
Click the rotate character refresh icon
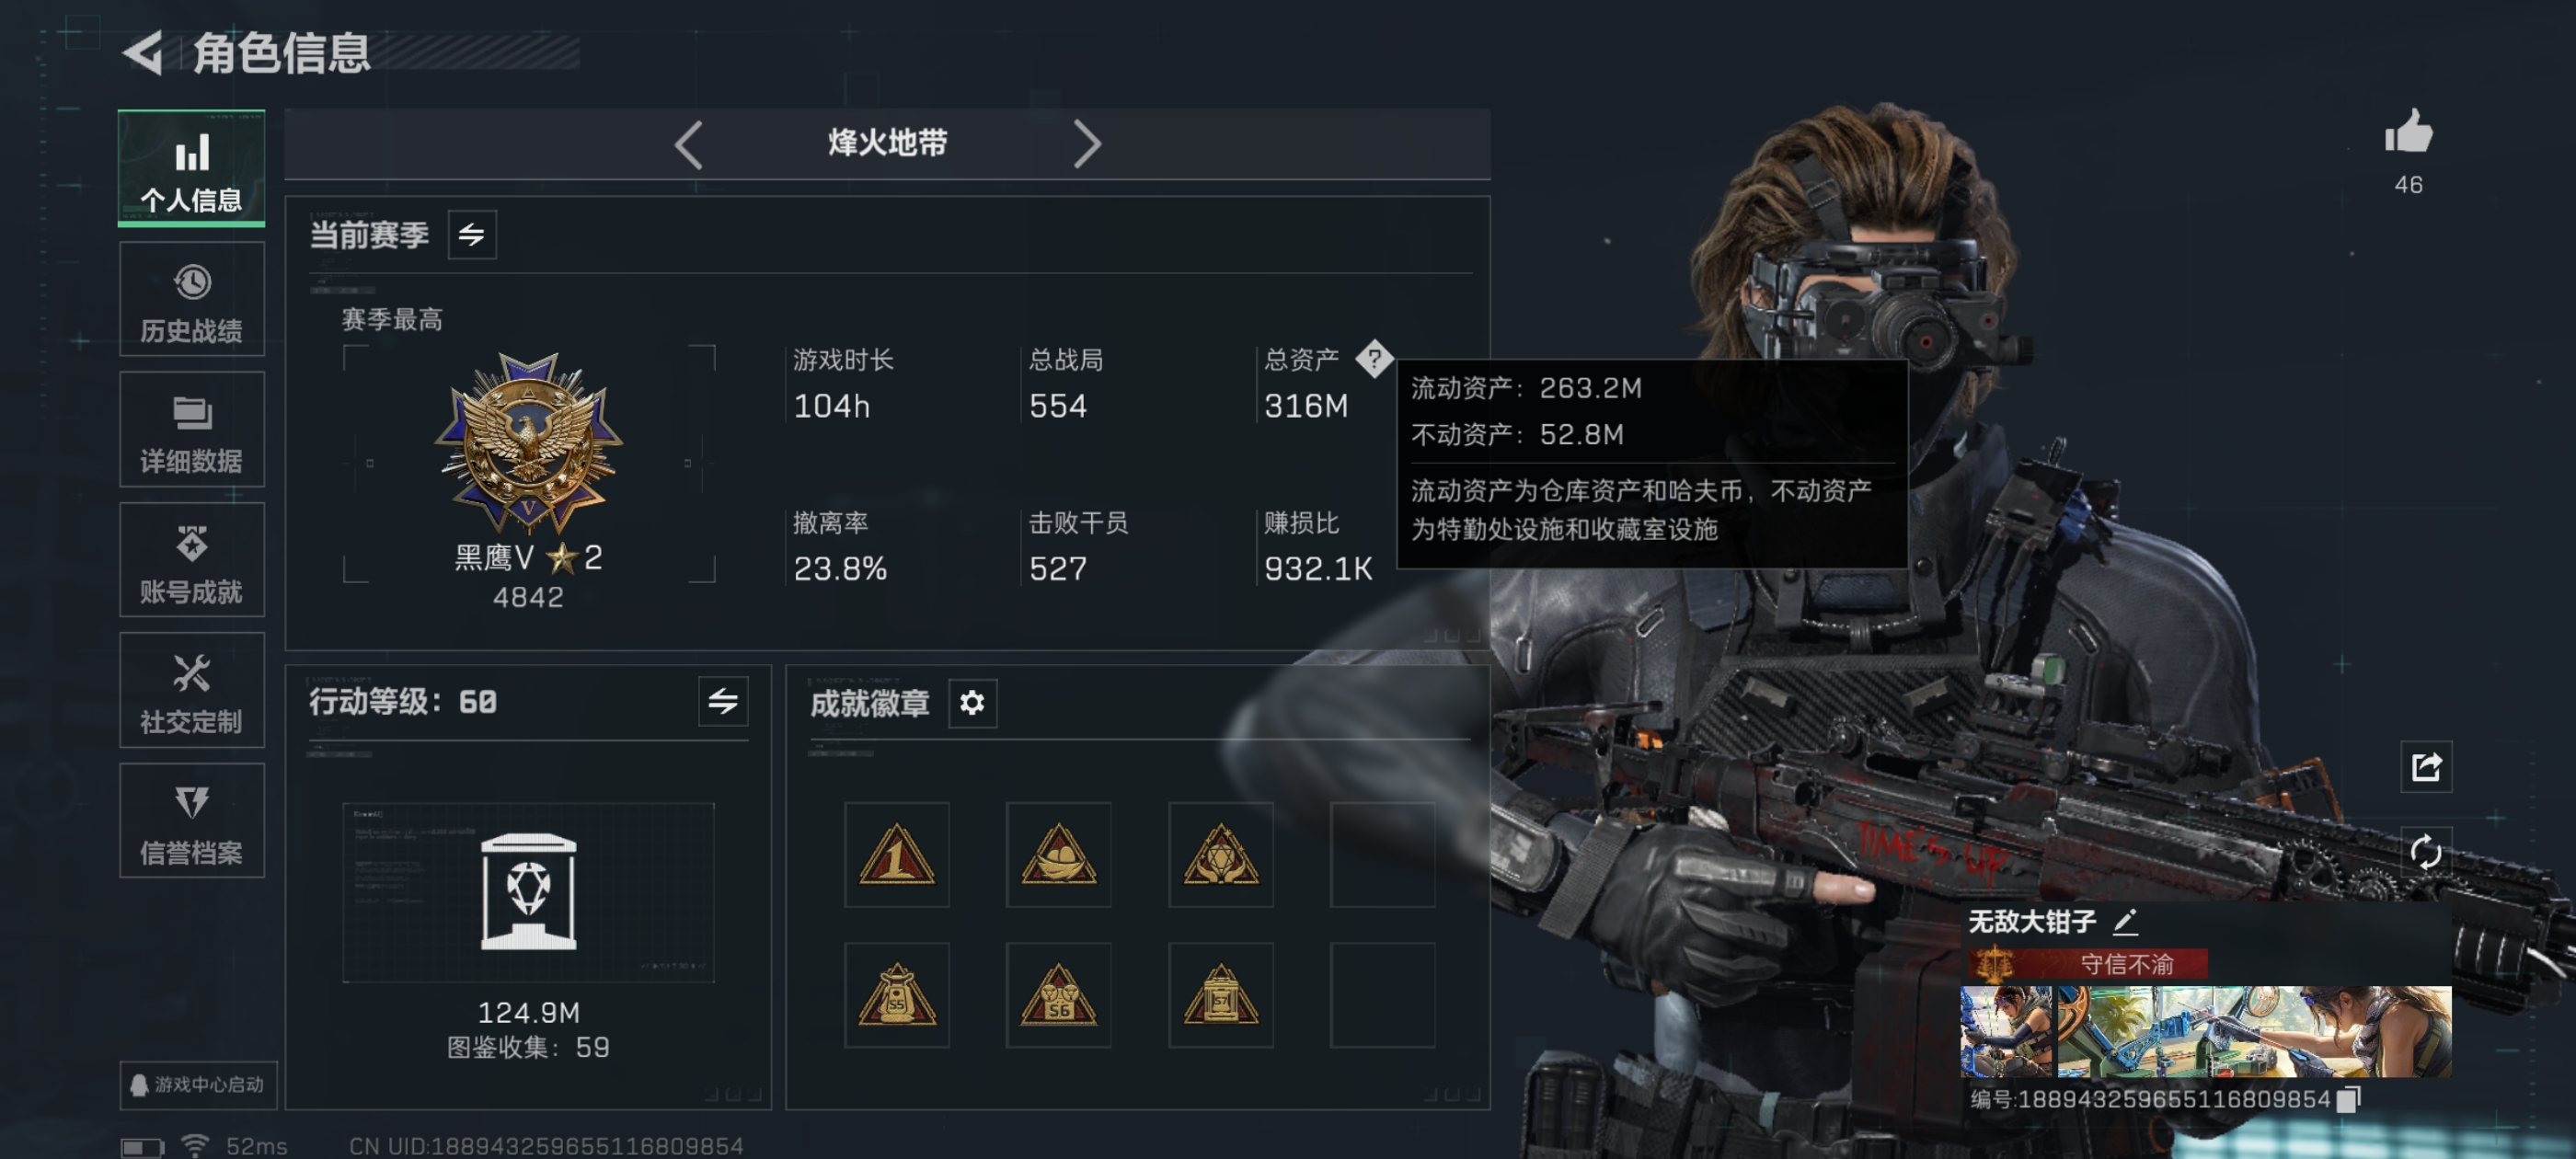[2426, 853]
